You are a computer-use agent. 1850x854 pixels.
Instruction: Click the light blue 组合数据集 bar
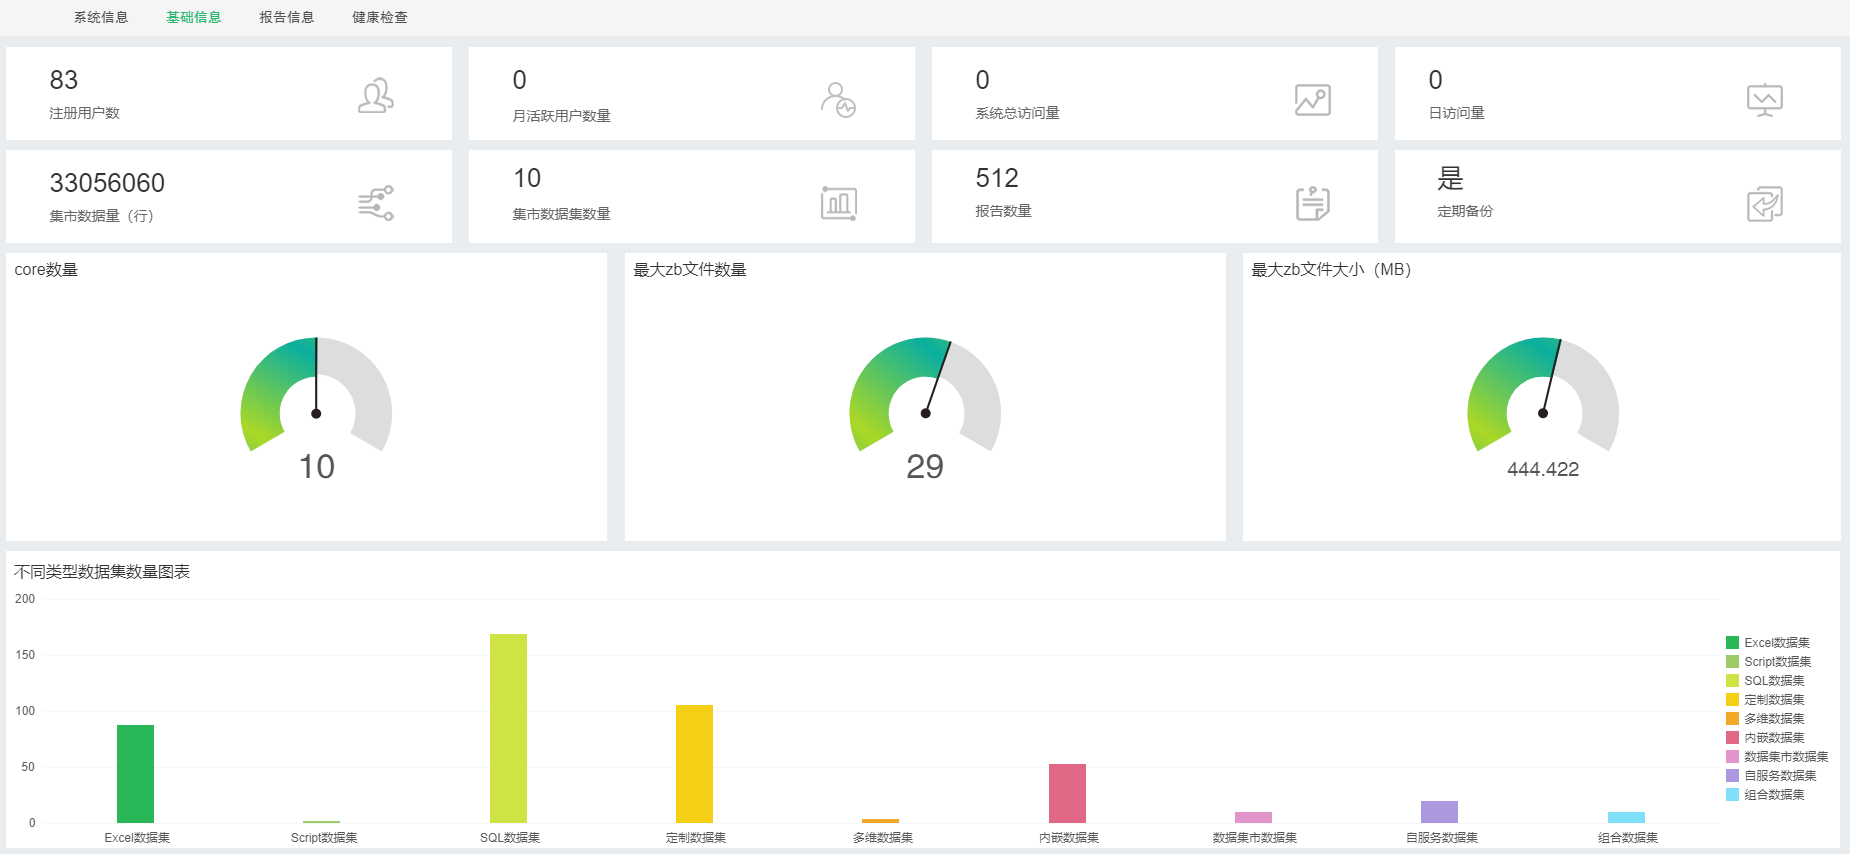(1626, 817)
